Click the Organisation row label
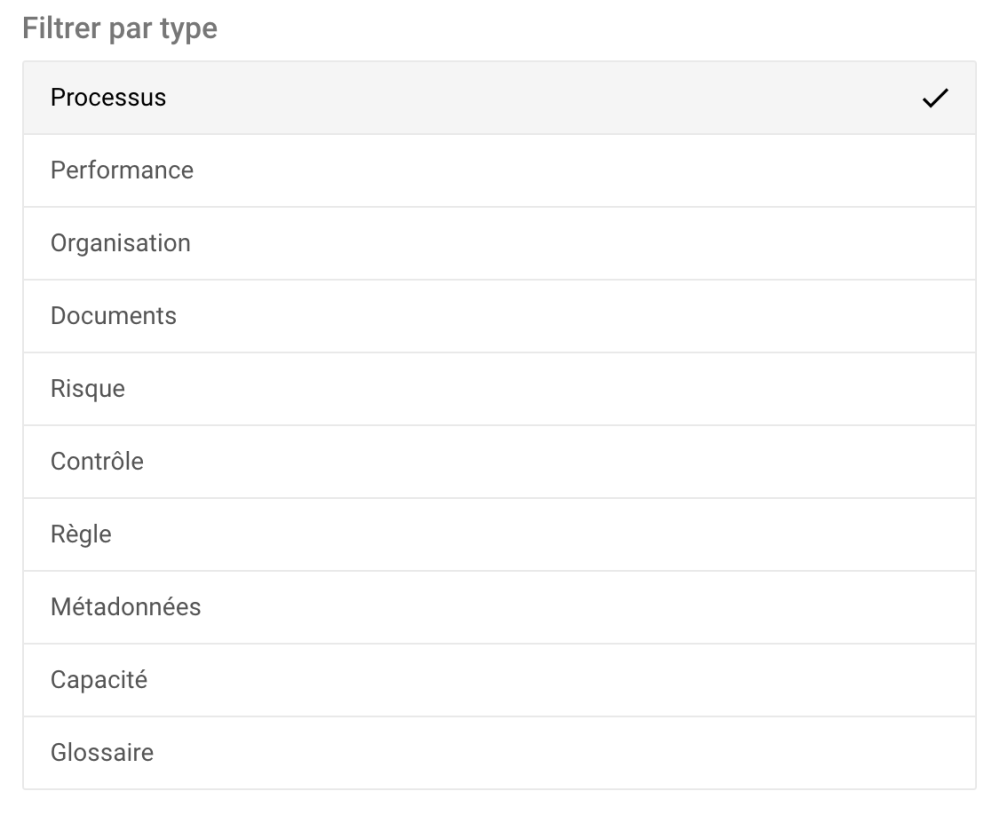1000x815 pixels. click(x=120, y=243)
